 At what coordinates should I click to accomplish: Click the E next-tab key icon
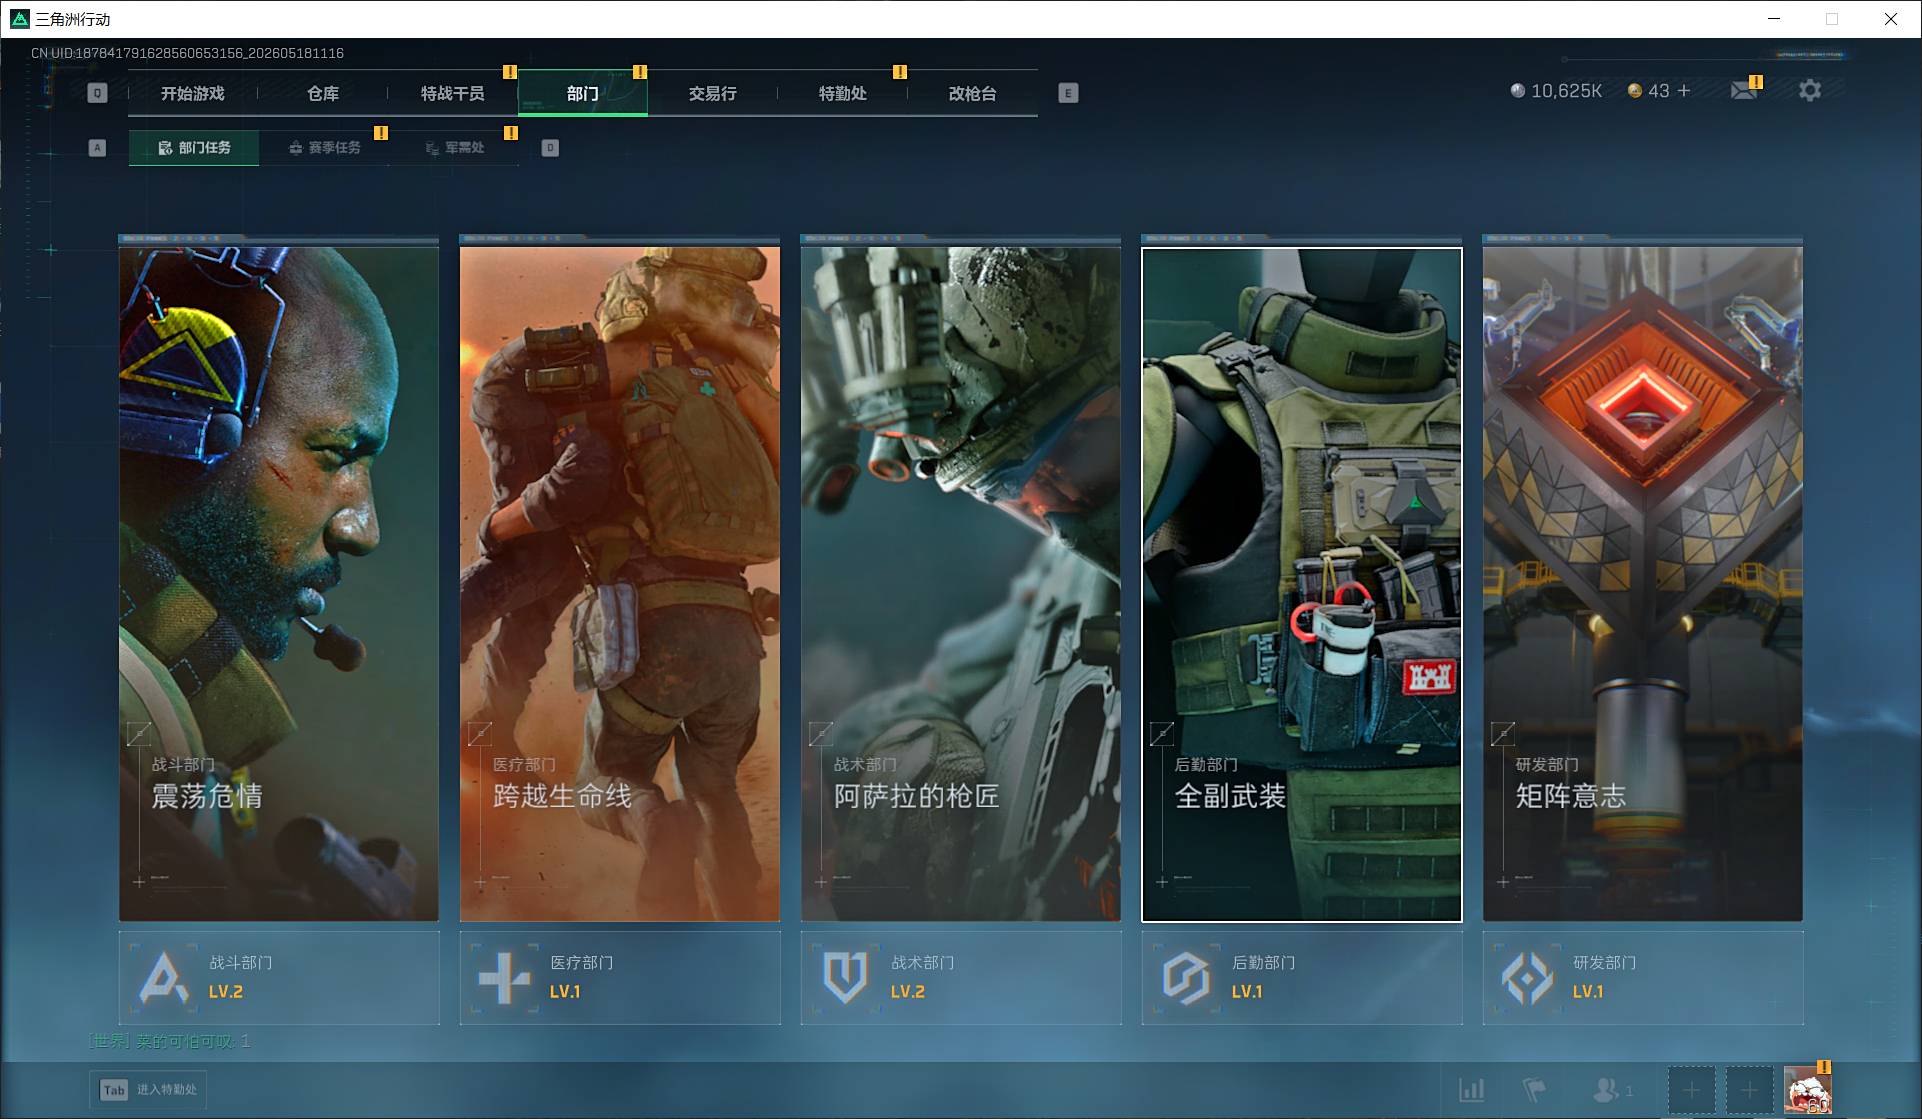click(x=1068, y=93)
